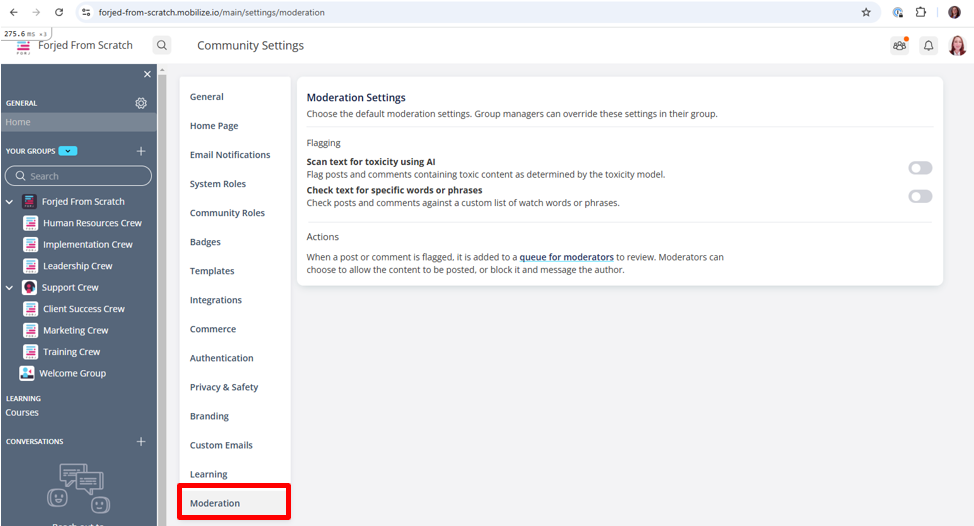Click the Client Success Crew group icon
974x526 pixels.
(30, 309)
